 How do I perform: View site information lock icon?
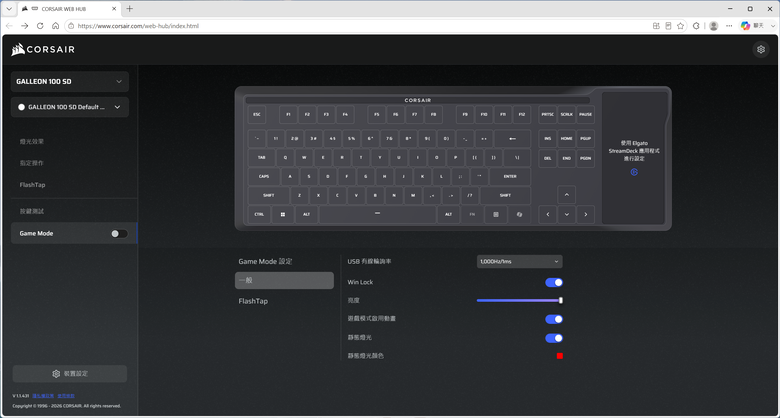[x=71, y=26]
